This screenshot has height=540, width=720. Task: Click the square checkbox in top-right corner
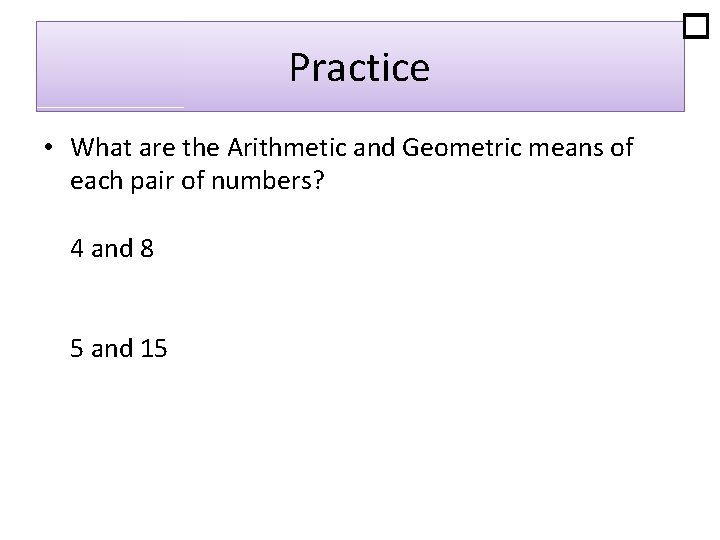[695, 26]
